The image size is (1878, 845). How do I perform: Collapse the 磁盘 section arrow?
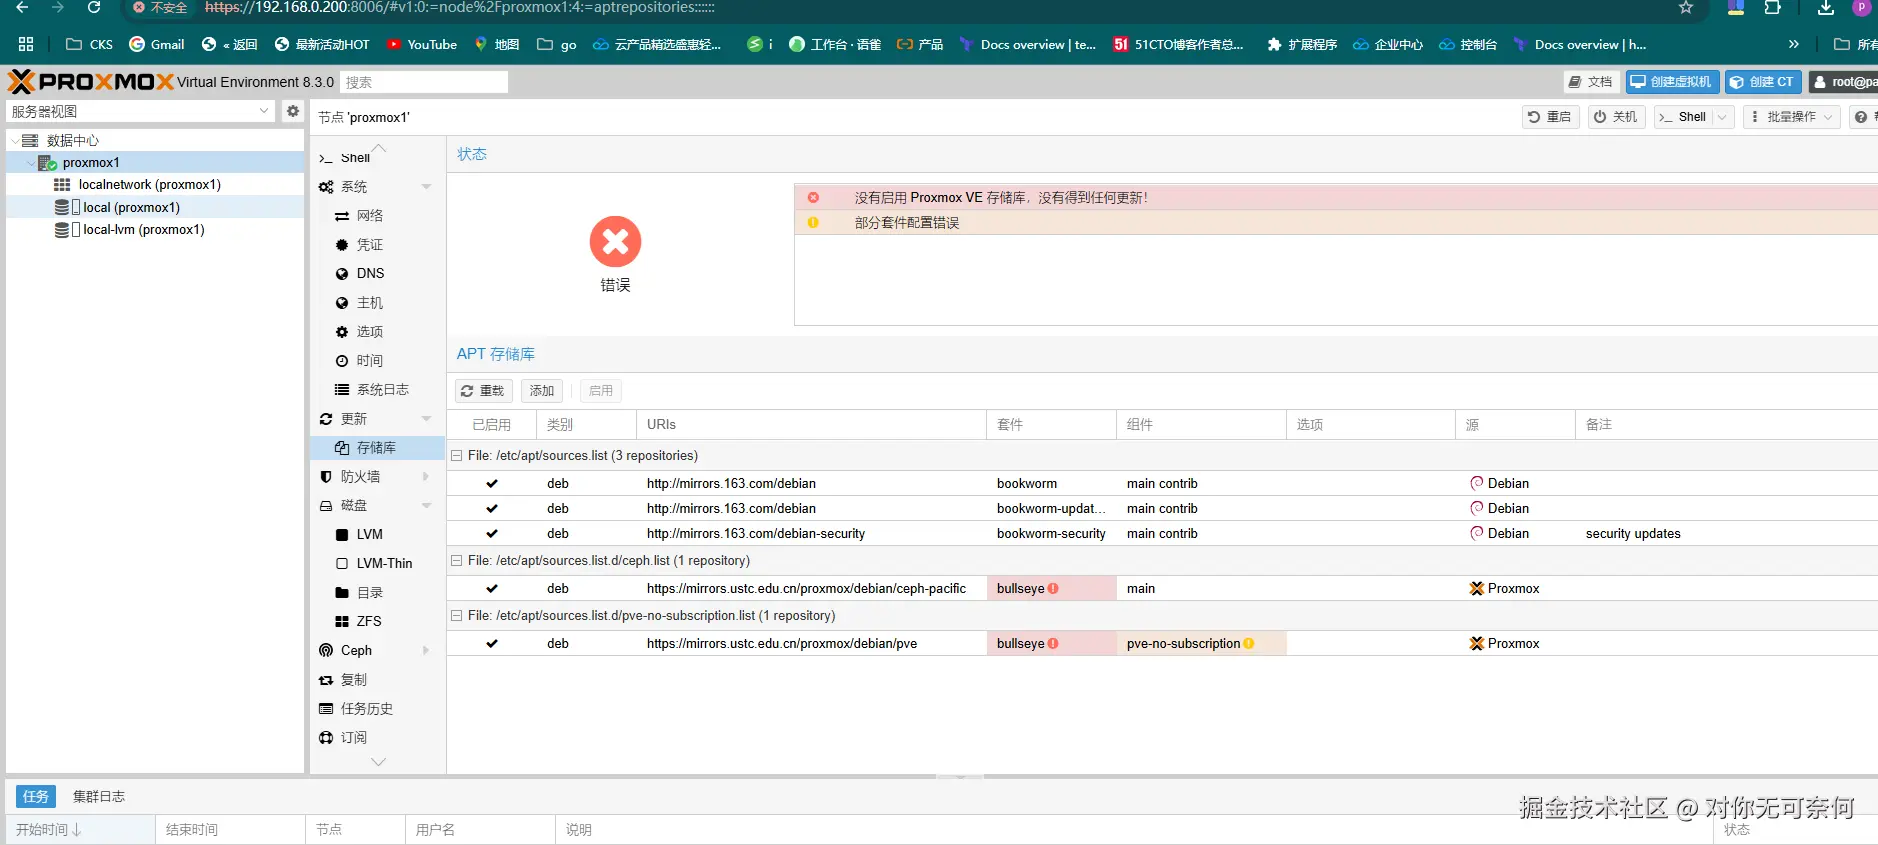tap(427, 506)
